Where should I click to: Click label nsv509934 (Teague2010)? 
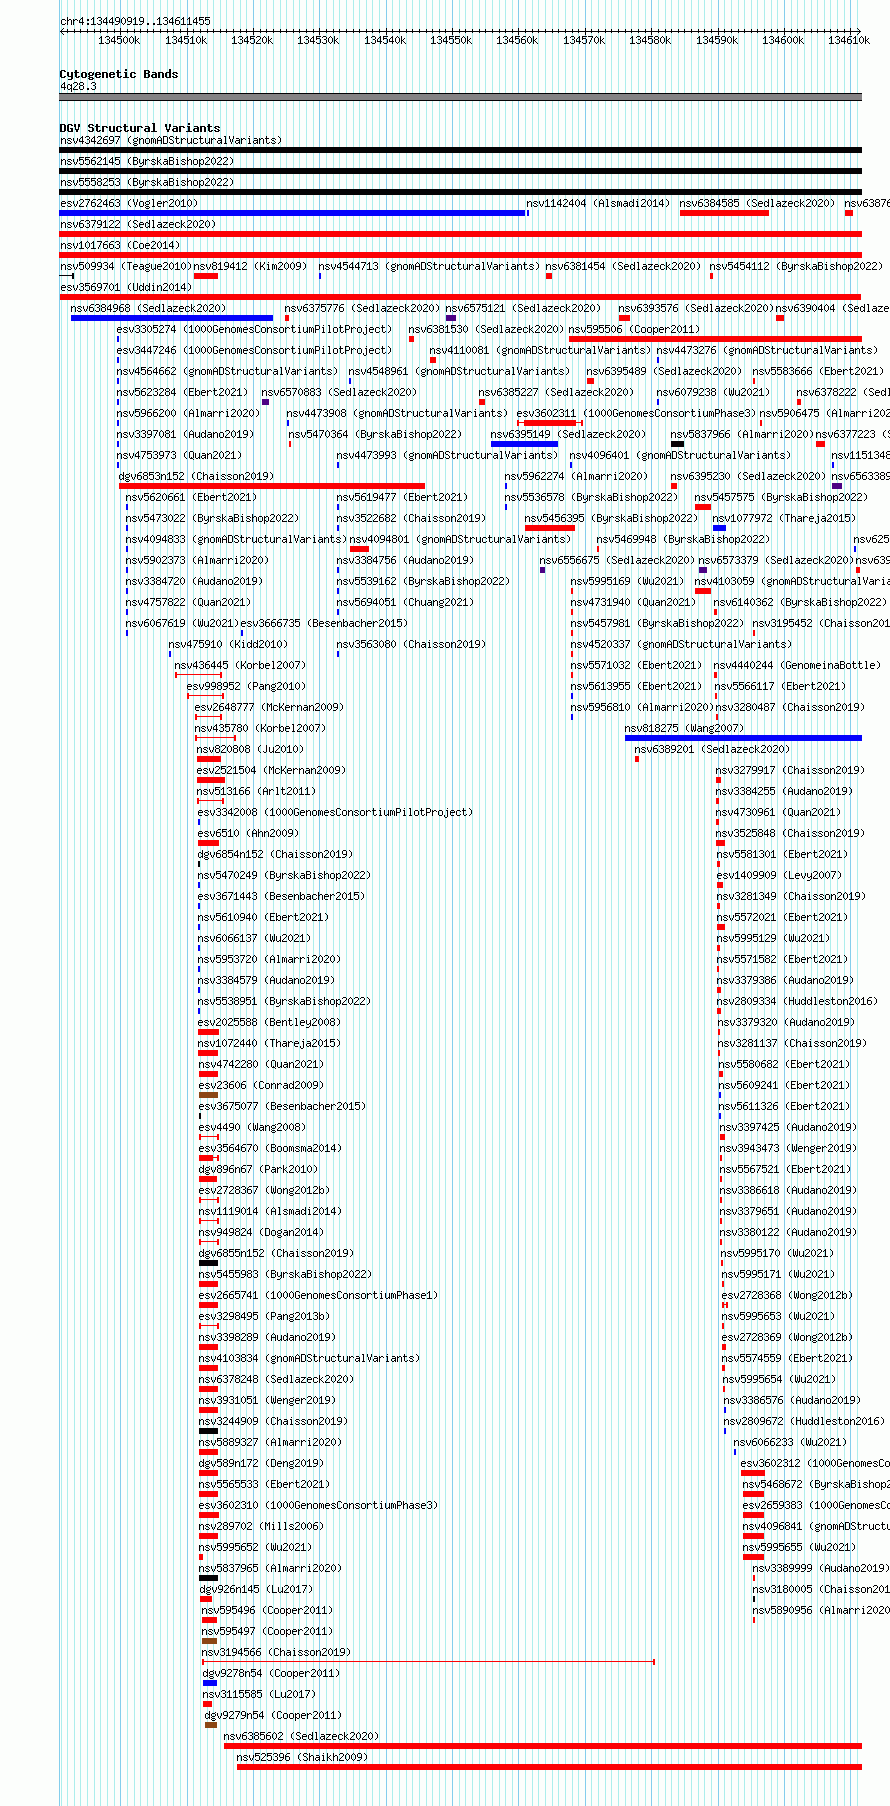tap(126, 266)
